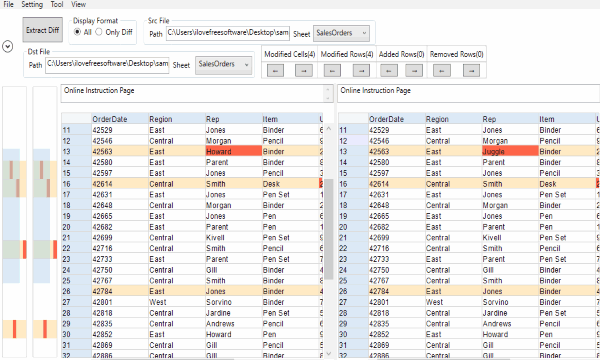Select the Only Diff radio option
The width and height of the screenshot is (600, 360).
click(x=99, y=32)
